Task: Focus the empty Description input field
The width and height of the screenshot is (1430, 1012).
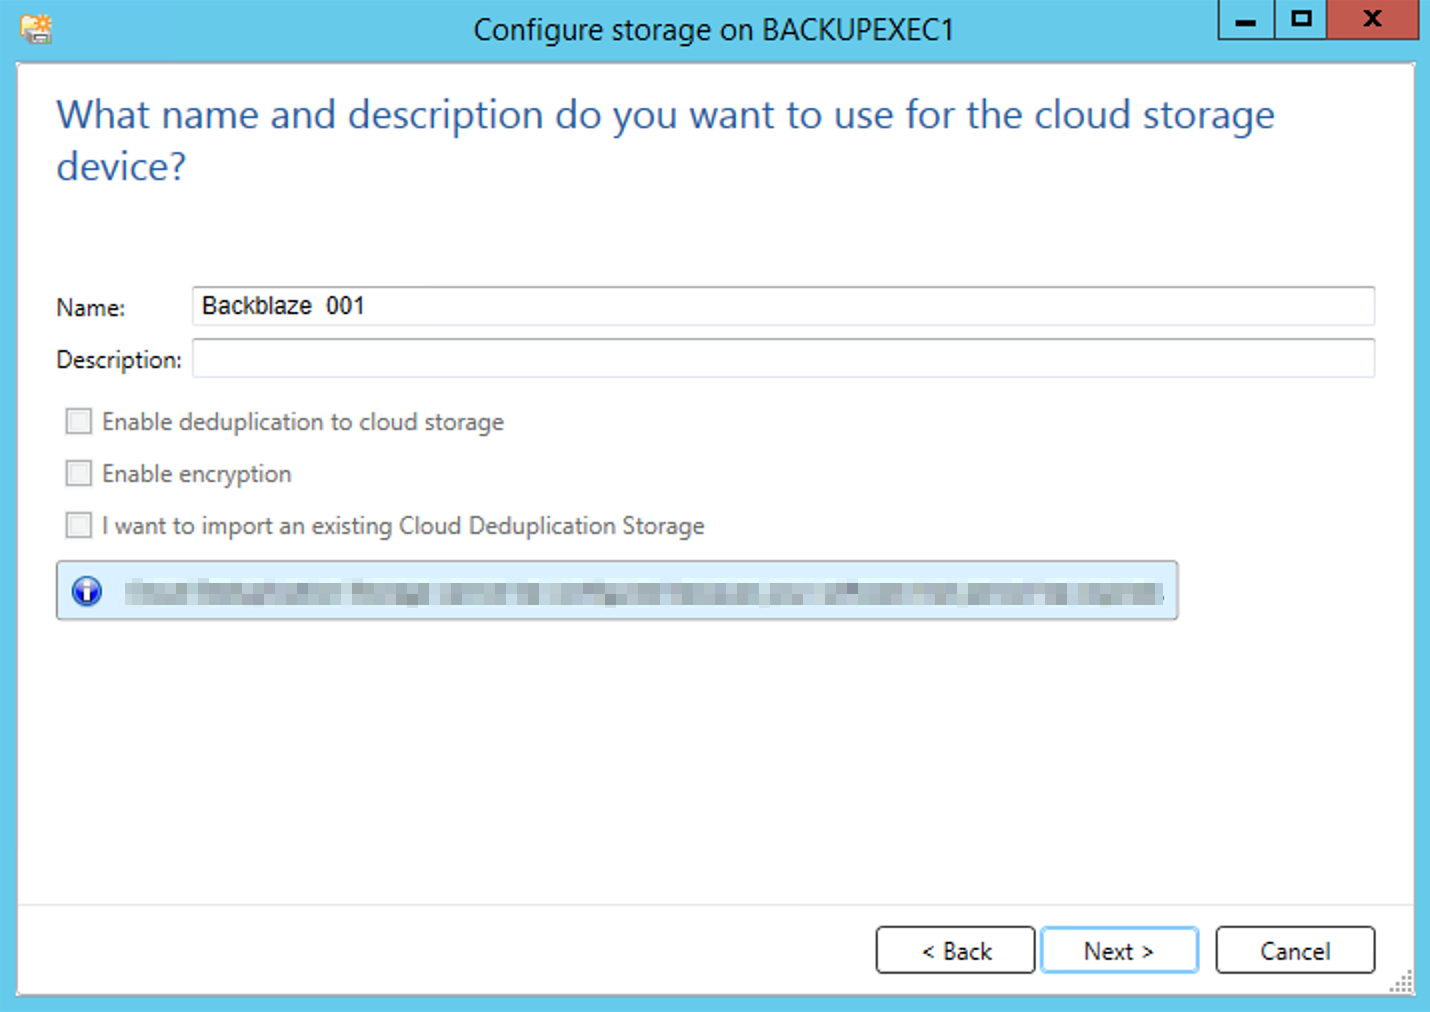Action: click(x=783, y=358)
